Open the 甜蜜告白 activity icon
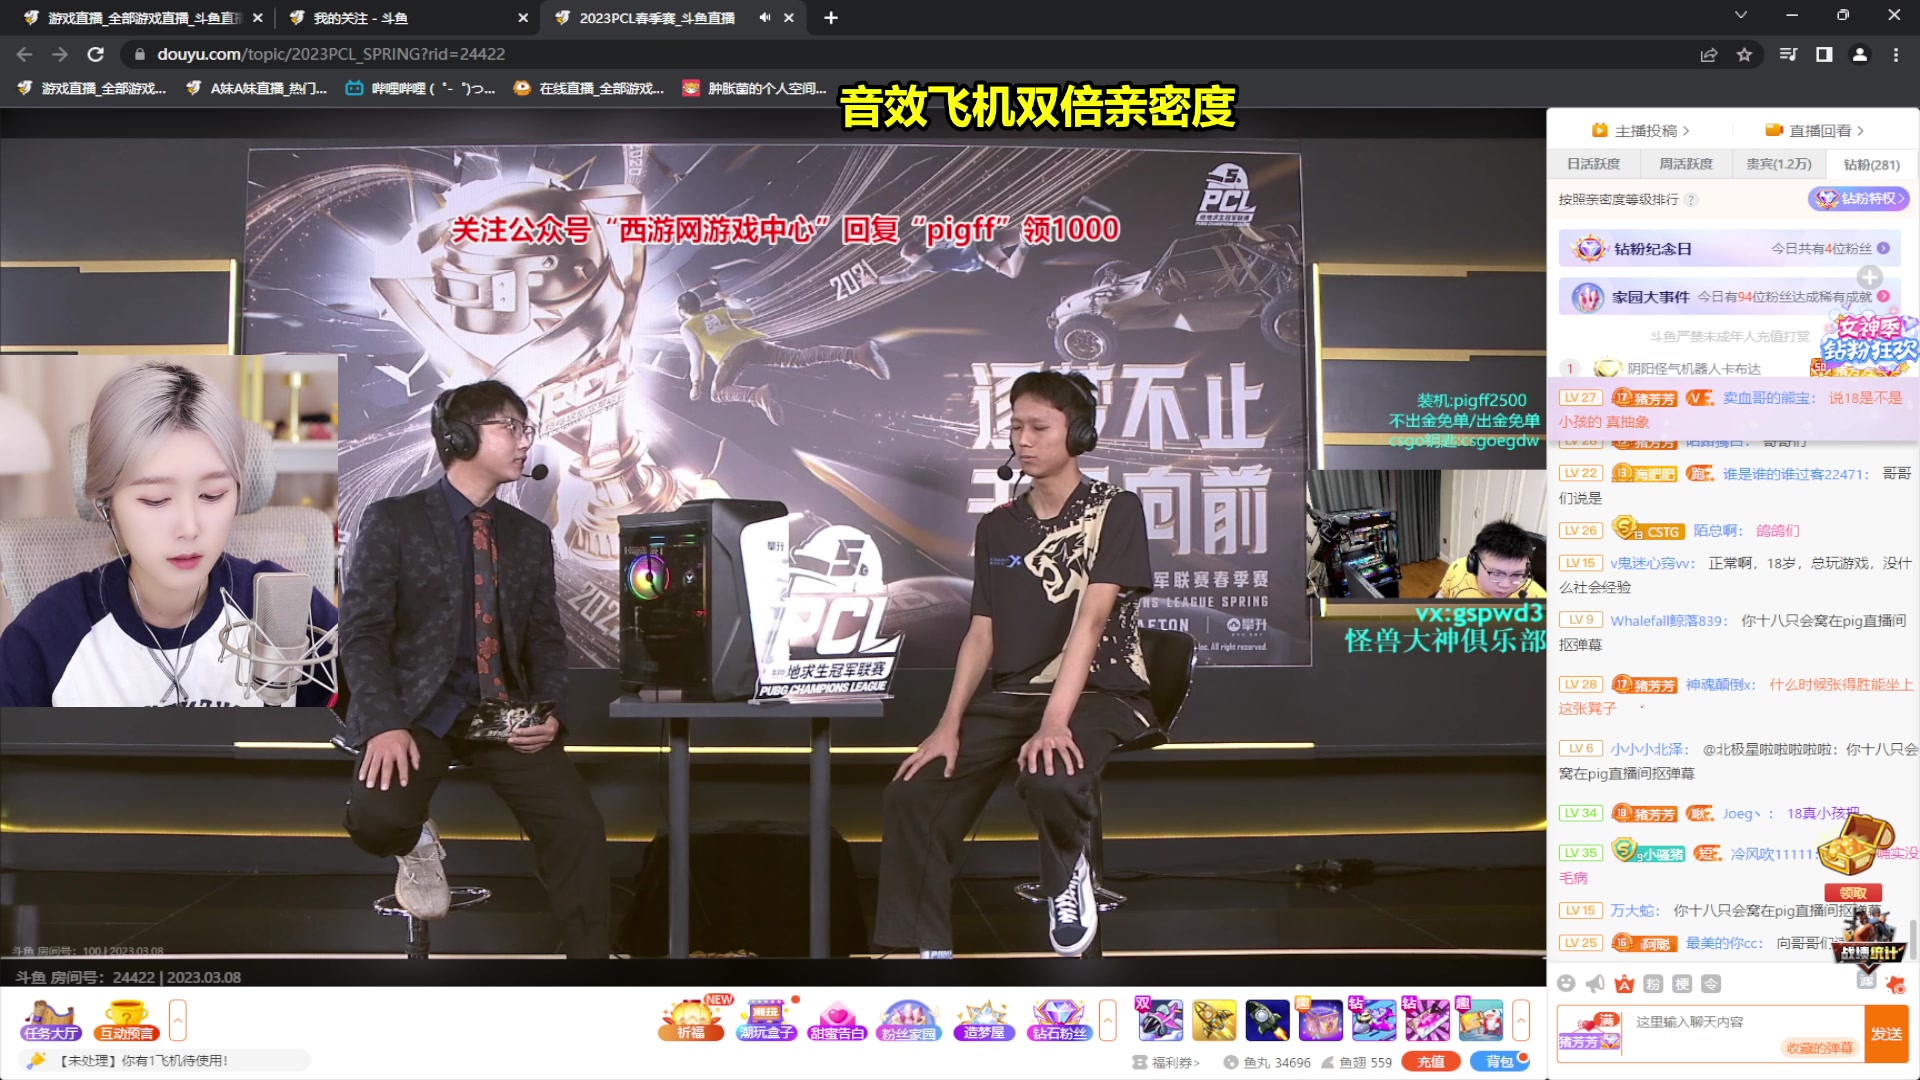Image resolution: width=1920 pixels, height=1080 pixels. coord(837,1020)
